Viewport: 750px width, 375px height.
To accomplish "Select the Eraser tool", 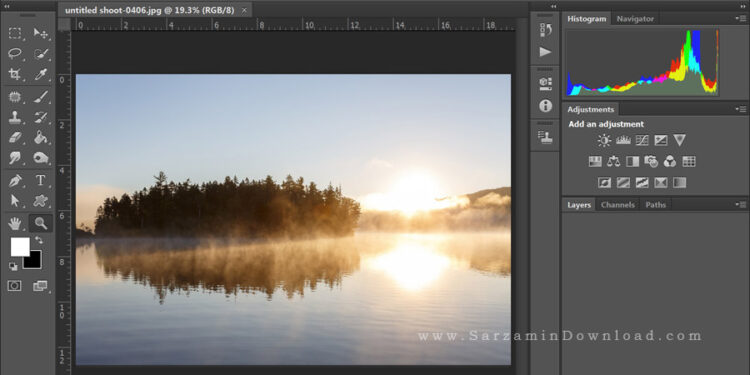I will click(15, 137).
